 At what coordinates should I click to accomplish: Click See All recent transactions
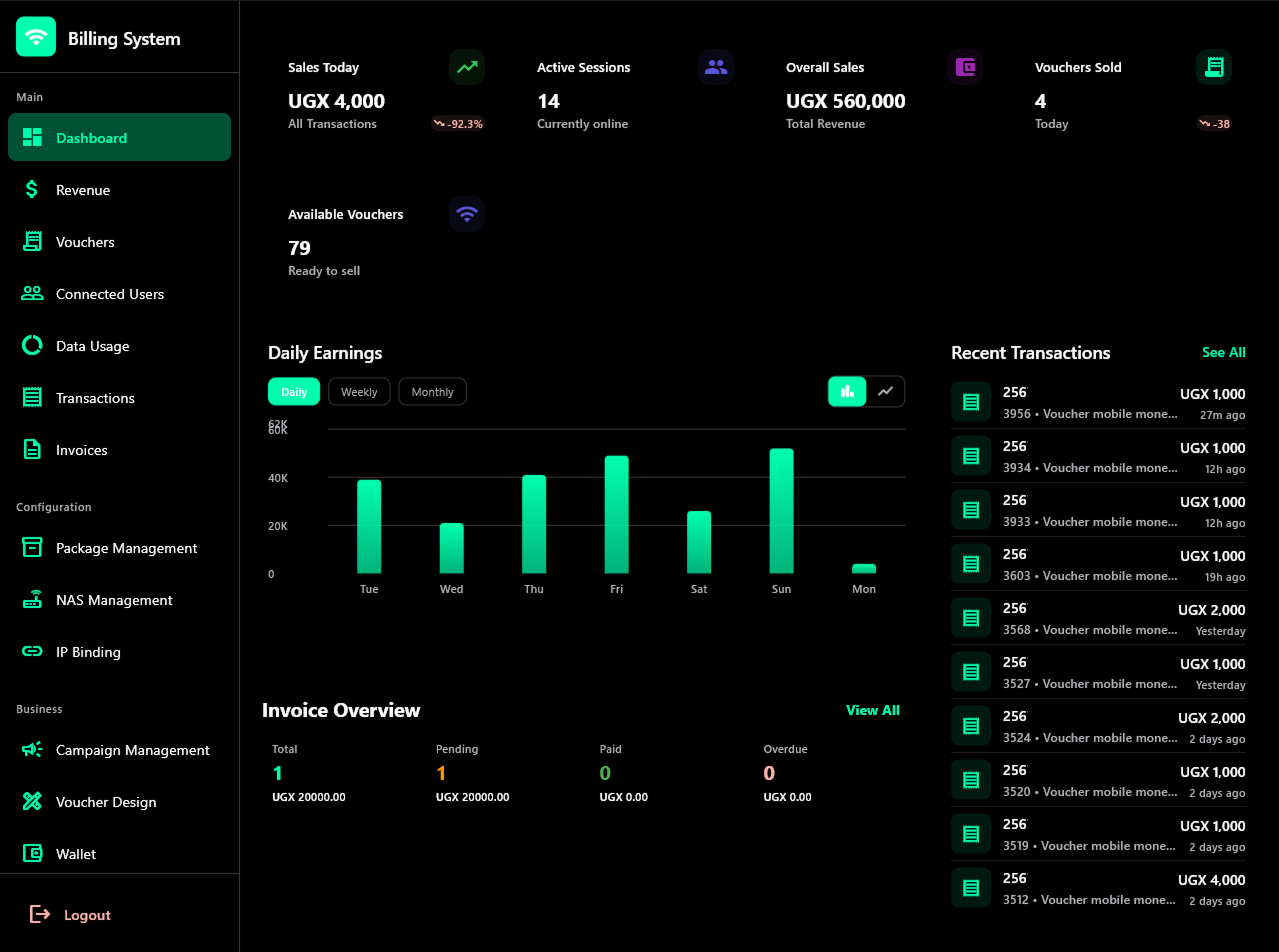[x=1223, y=352]
